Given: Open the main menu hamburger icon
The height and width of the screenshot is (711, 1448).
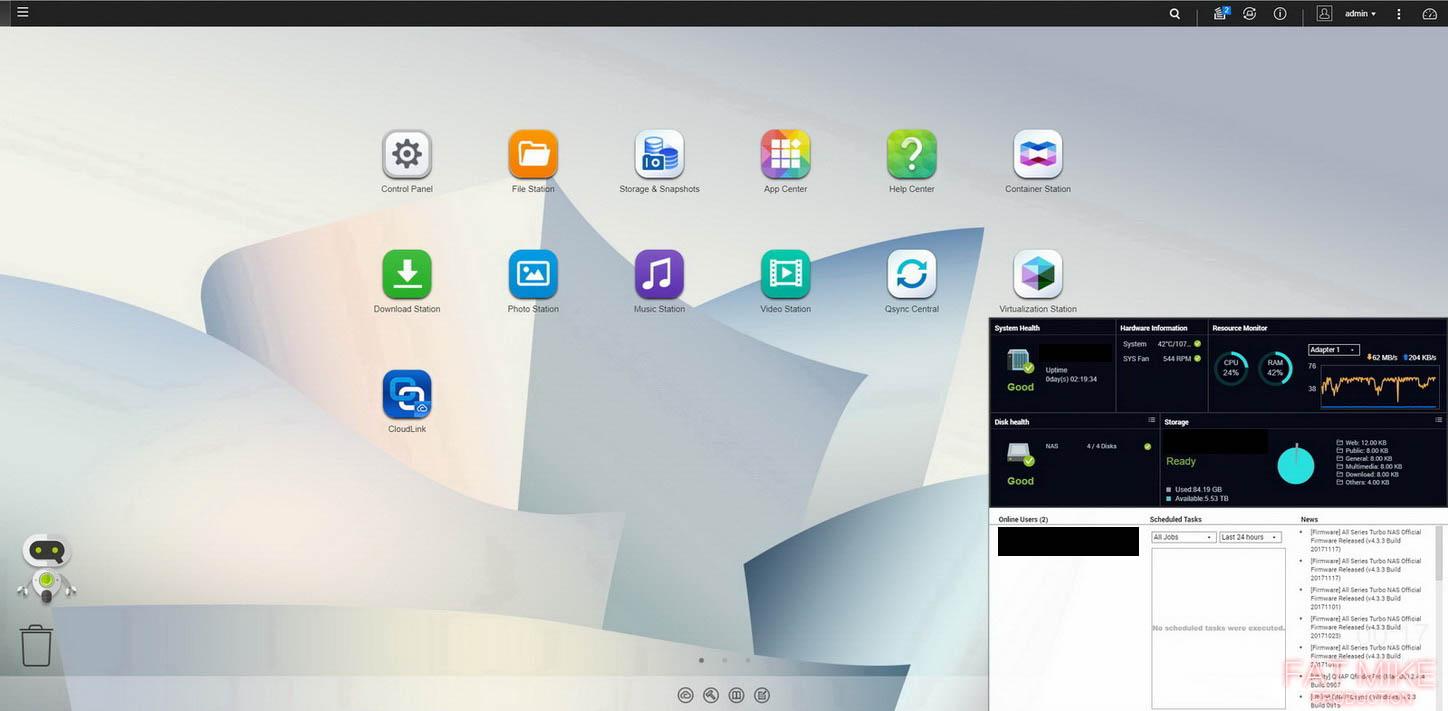Looking at the screenshot, I should (22, 13).
